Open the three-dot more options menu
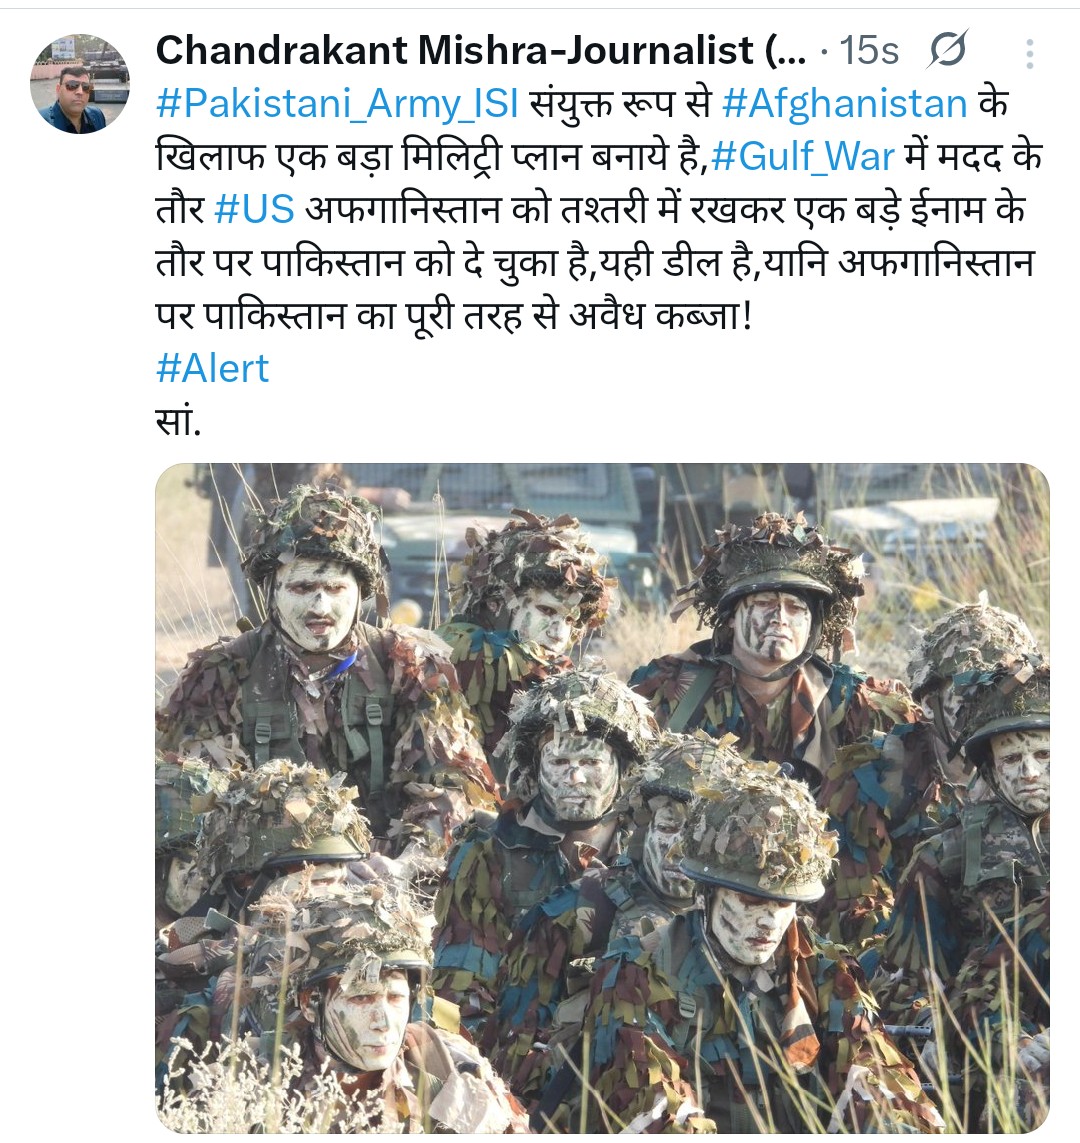 tap(1029, 53)
